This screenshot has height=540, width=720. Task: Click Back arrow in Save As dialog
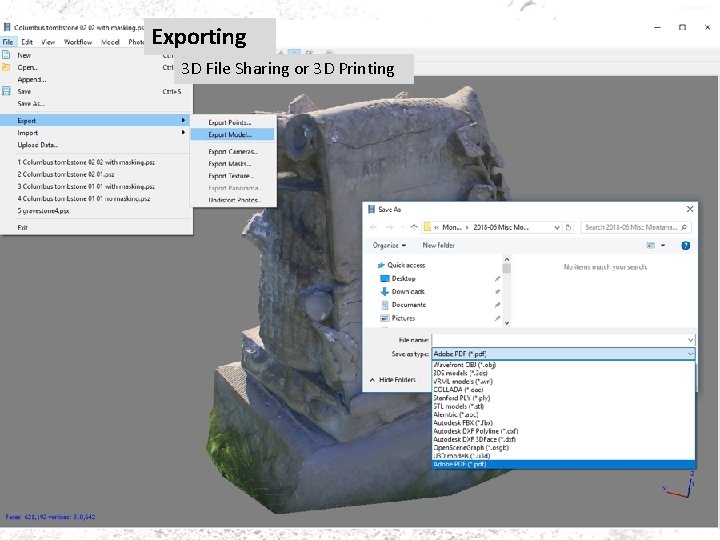pyautogui.click(x=373, y=227)
